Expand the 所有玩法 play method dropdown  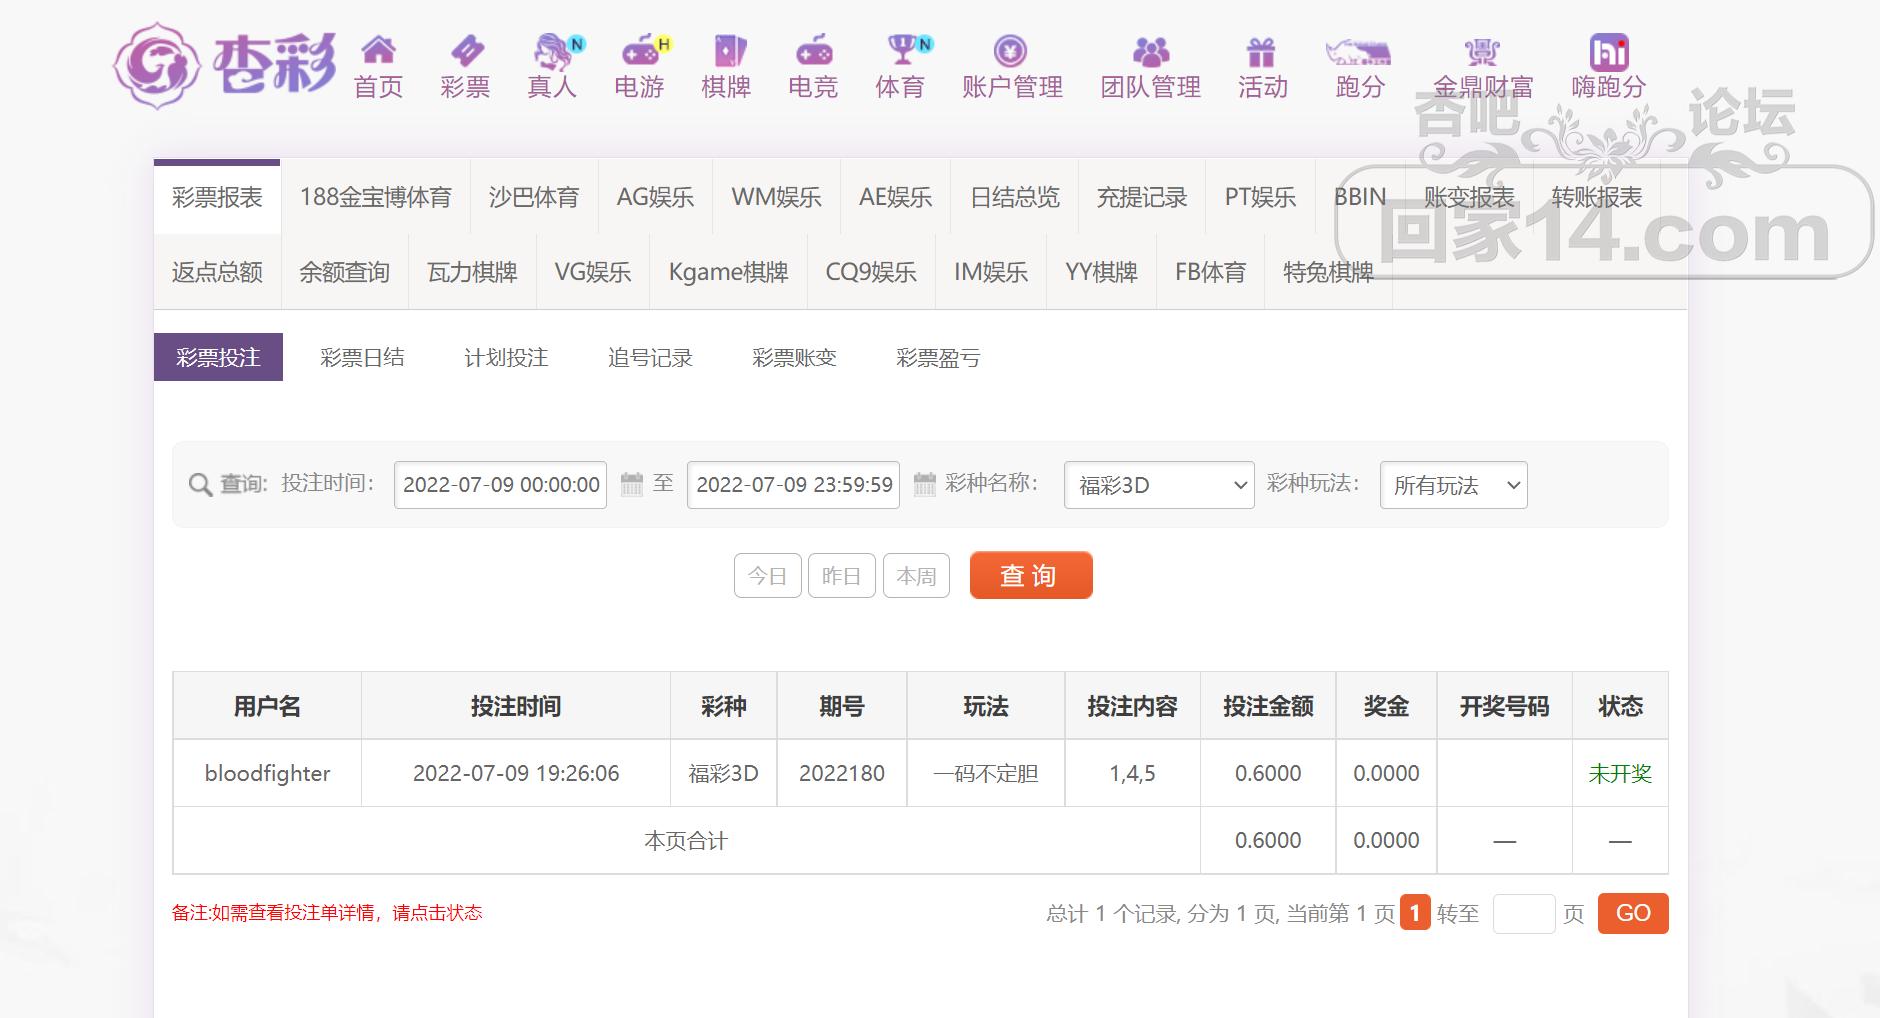click(x=1453, y=485)
